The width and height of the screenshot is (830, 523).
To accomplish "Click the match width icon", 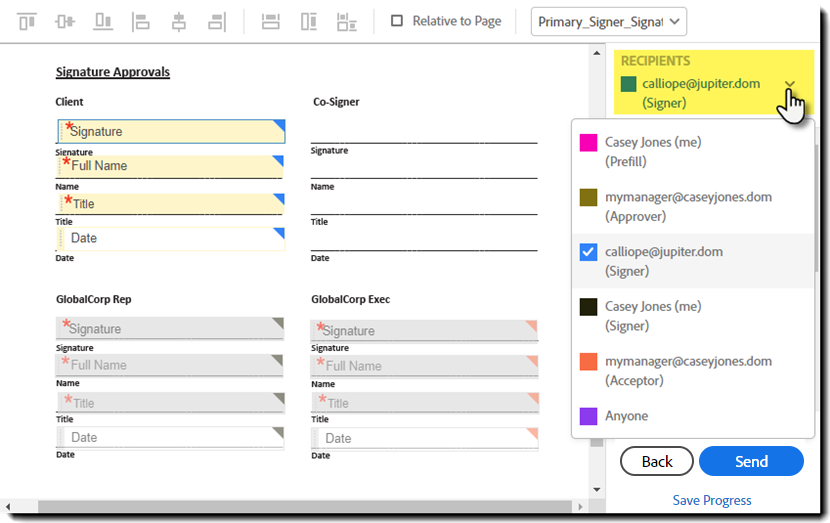I will point(270,21).
